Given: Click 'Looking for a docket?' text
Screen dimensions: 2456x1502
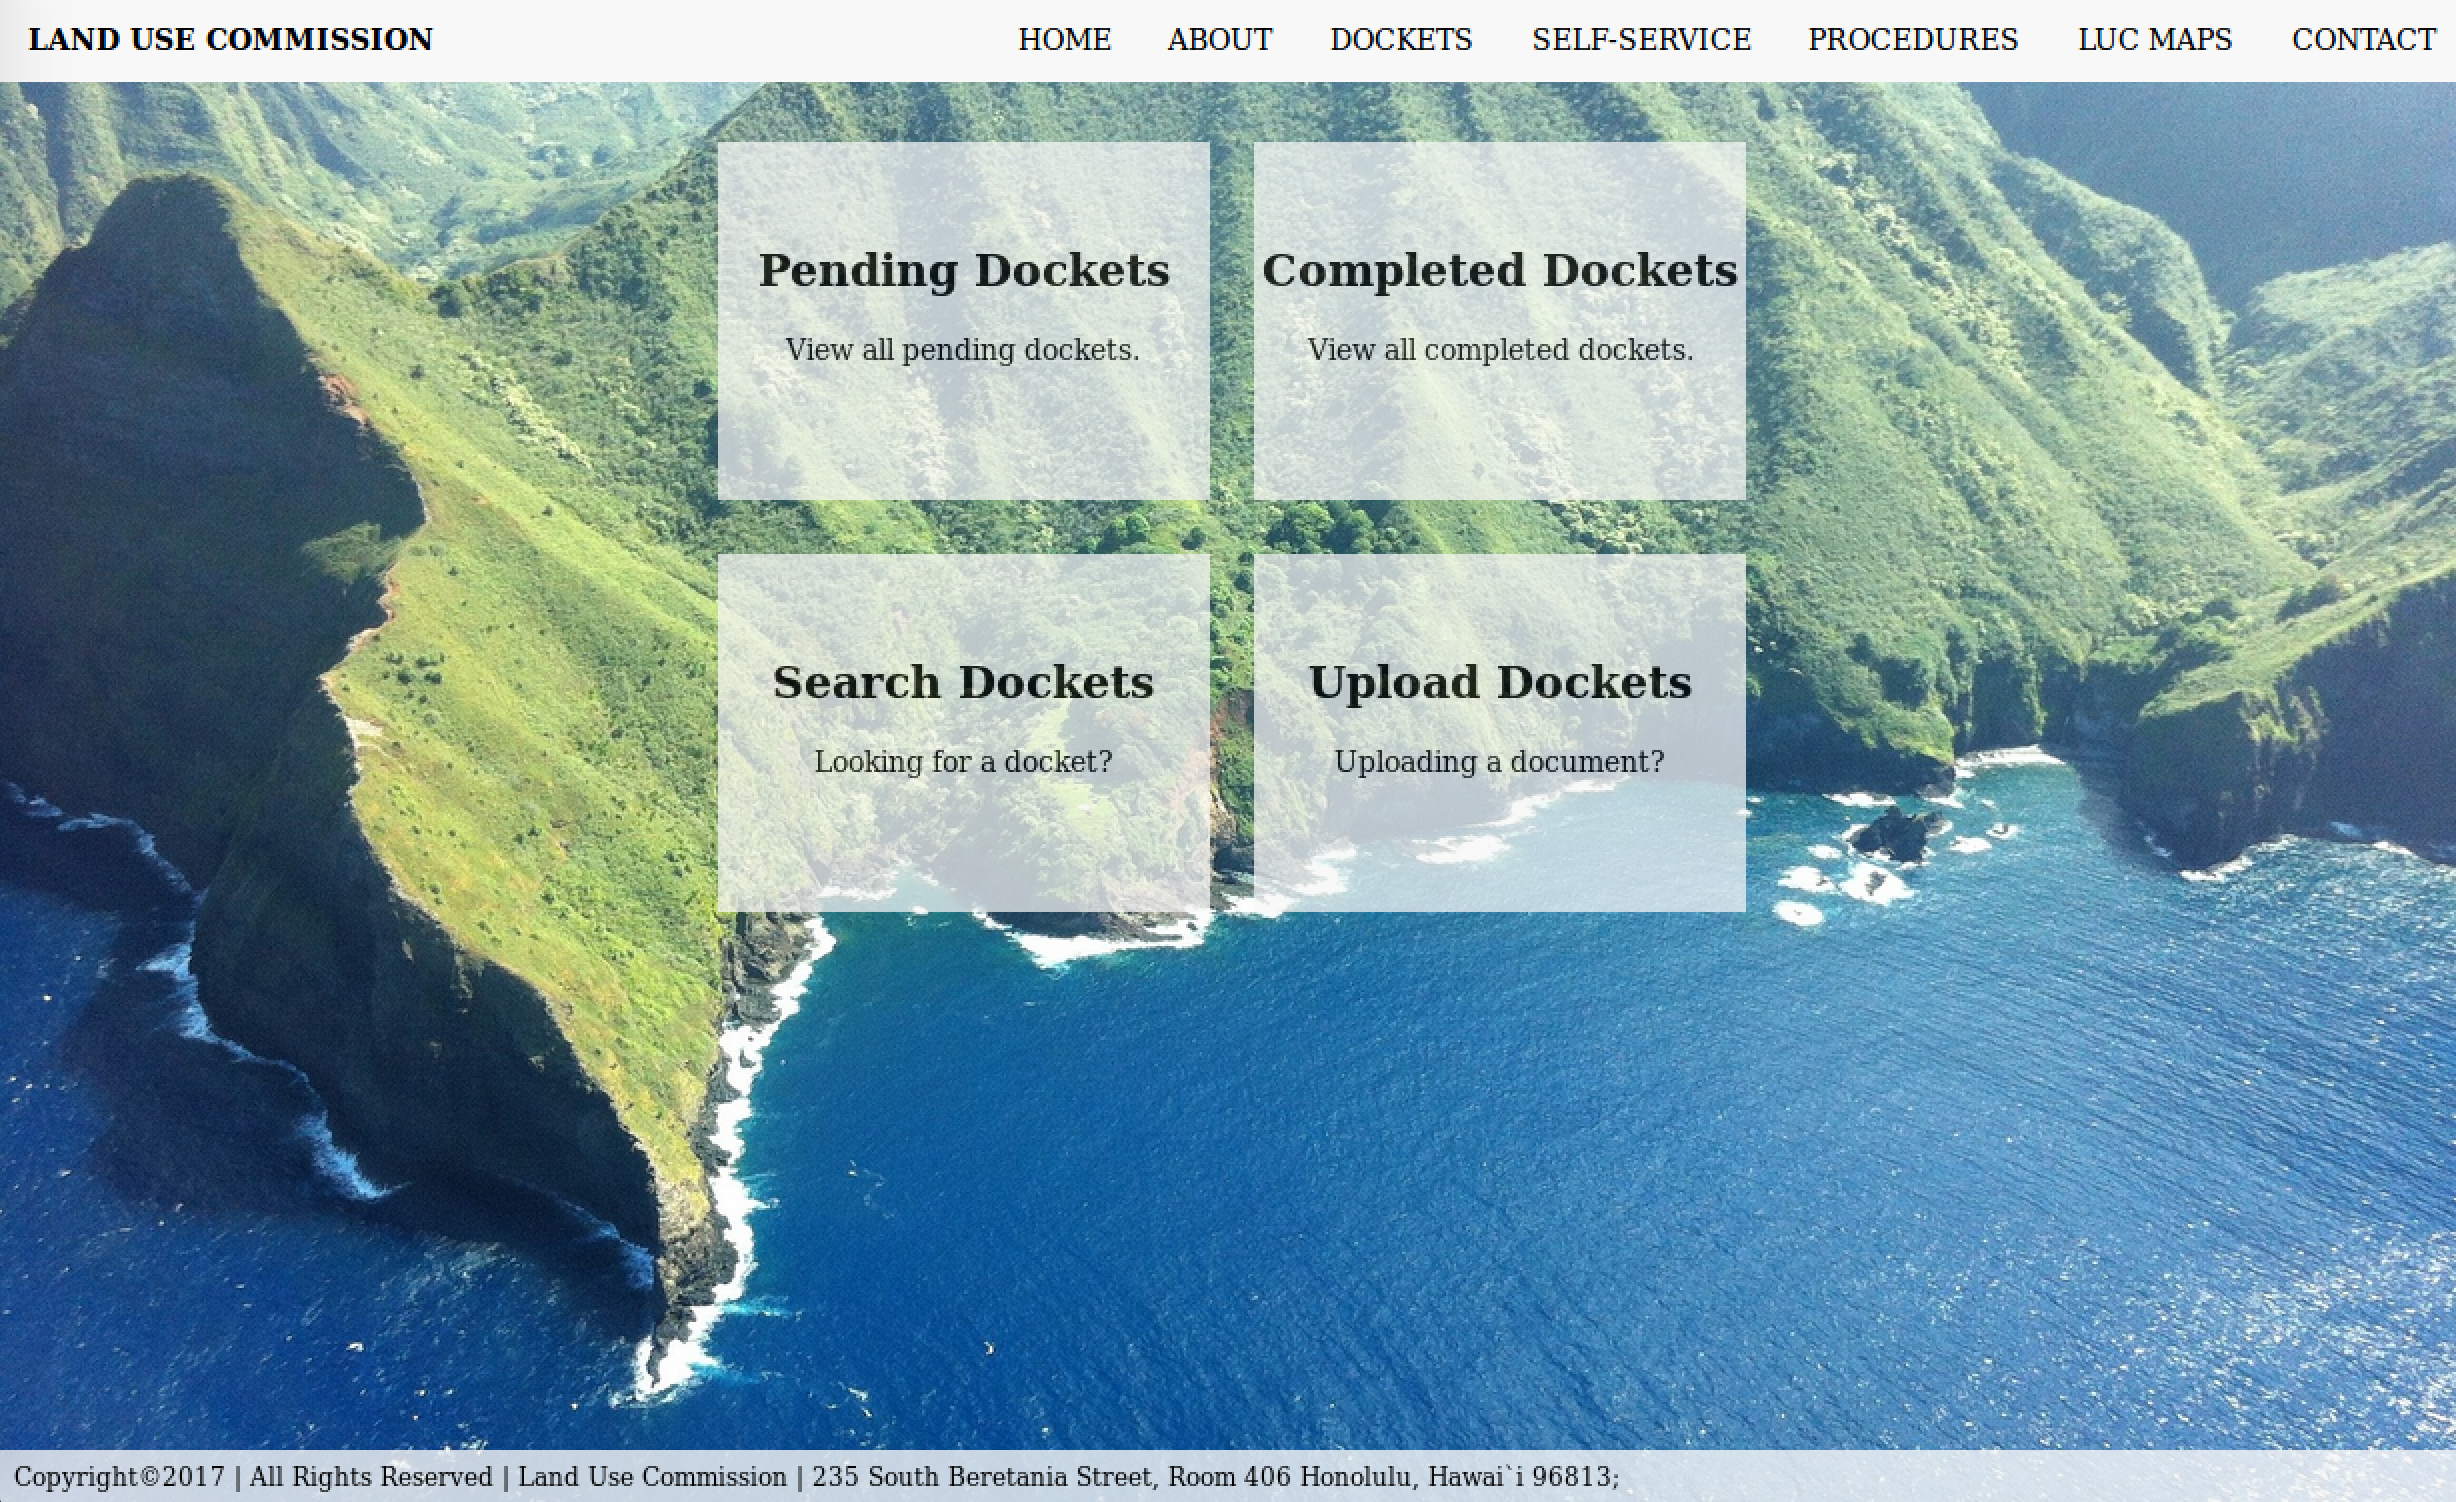Looking at the screenshot, I should pyautogui.click(x=962, y=762).
